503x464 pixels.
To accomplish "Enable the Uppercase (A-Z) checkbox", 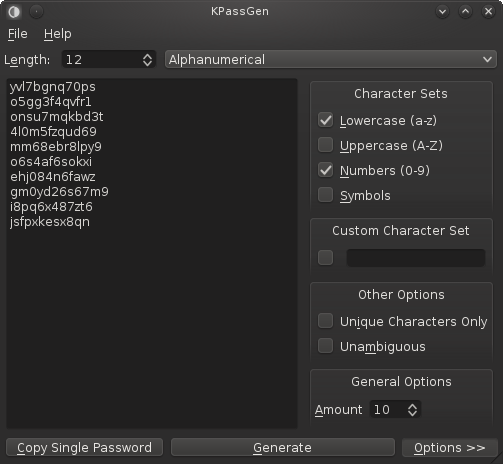I will tap(325, 145).
